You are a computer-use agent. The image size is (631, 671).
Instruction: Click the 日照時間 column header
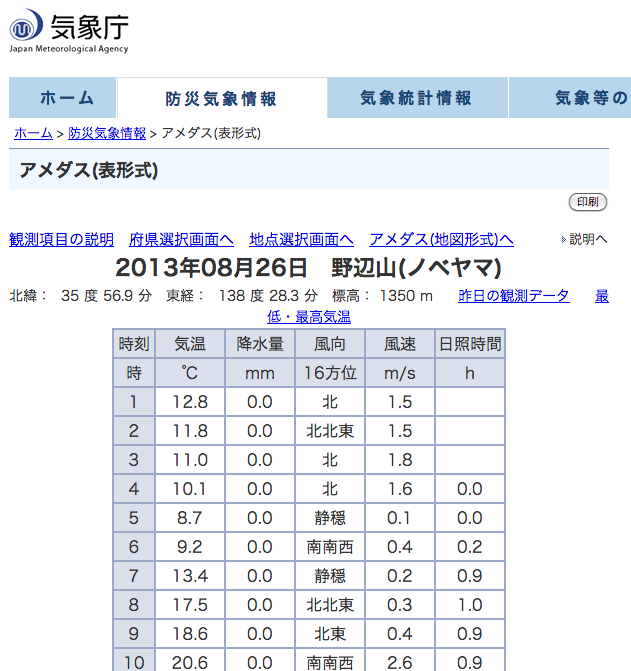[470, 344]
